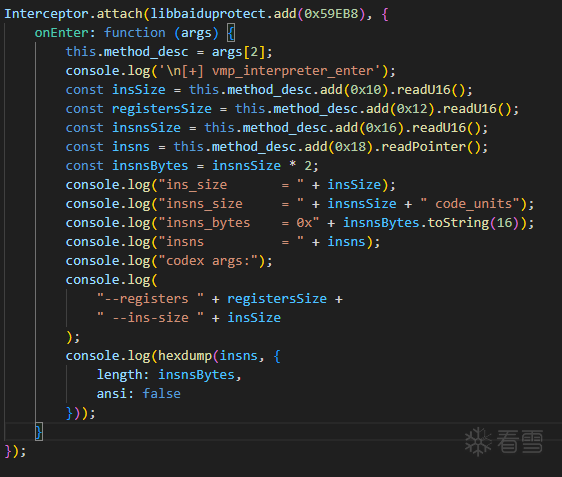Click 'insnsSize' in its const declaration
This screenshot has width=562, height=477.
(x=146, y=128)
